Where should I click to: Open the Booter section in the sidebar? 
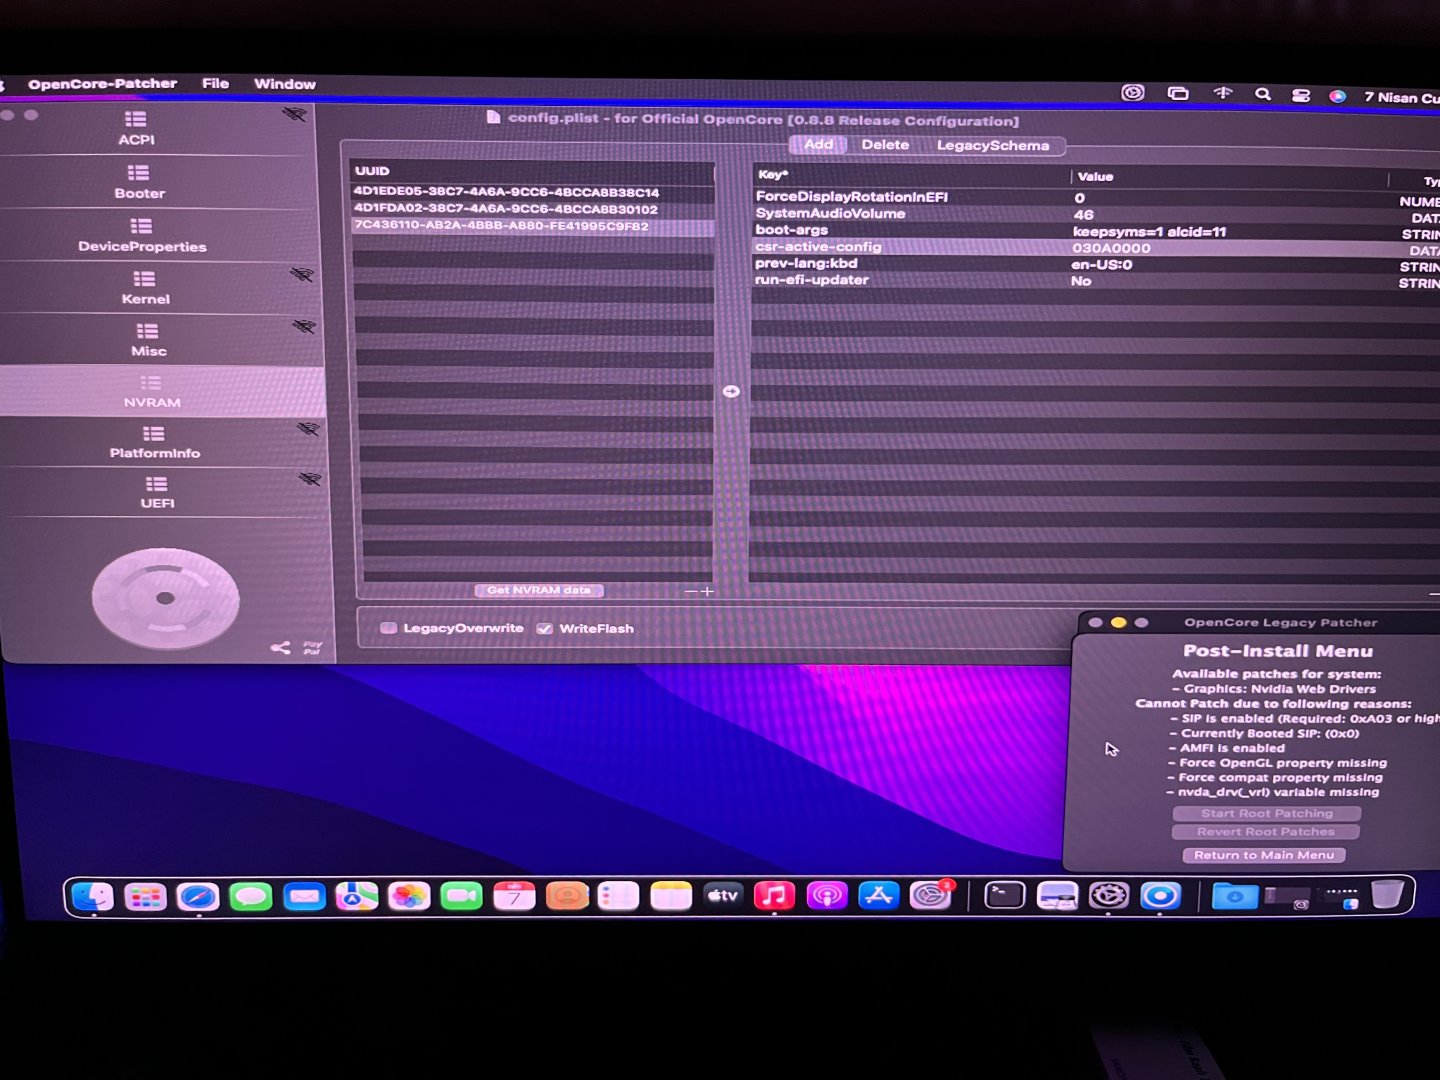coord(140,182)
